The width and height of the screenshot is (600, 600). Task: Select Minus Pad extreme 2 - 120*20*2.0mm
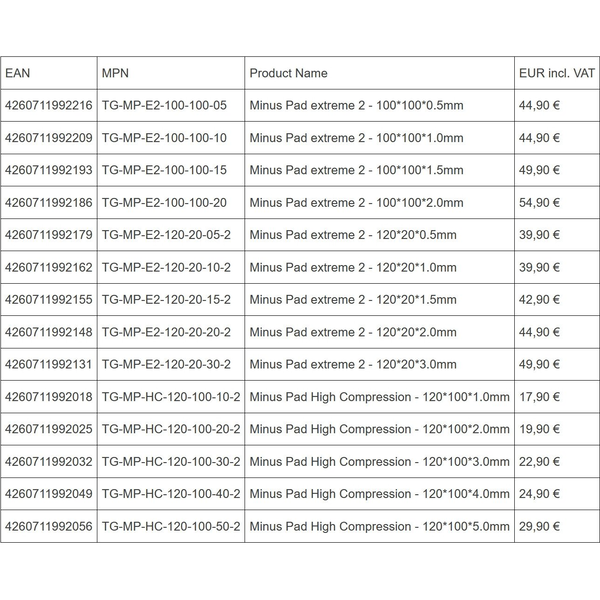pos(353,332)
